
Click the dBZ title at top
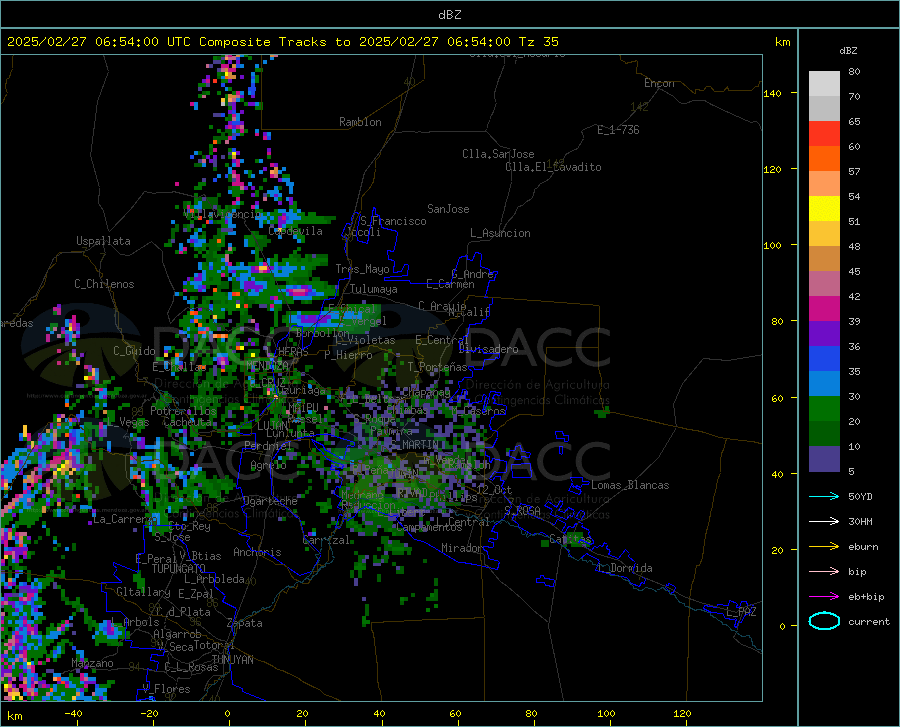tap(449, 15)
